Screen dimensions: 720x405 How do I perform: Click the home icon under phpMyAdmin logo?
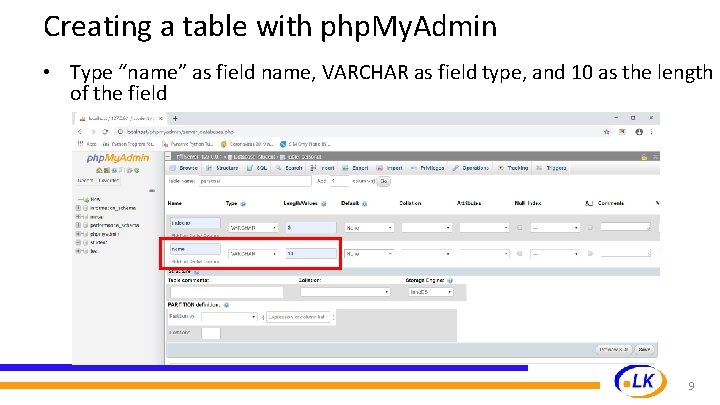98,170
